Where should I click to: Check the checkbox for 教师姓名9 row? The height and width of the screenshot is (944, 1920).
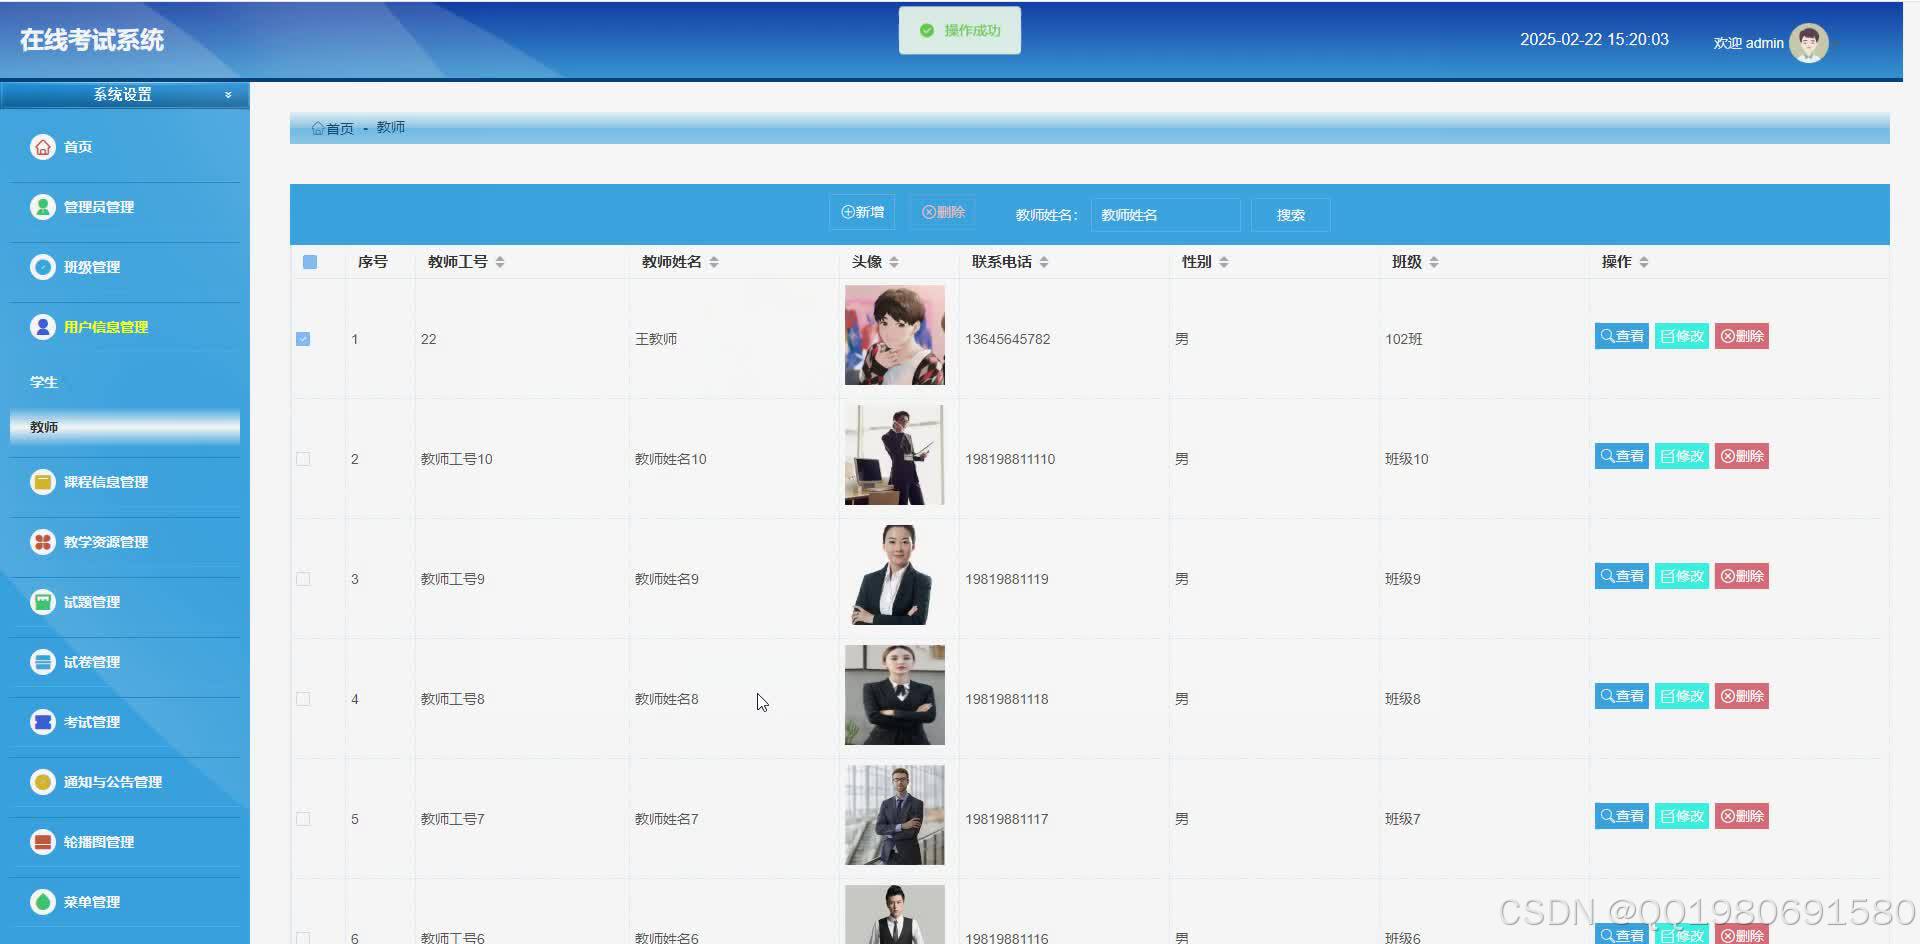pyautogui.click(x=303, y=579)
